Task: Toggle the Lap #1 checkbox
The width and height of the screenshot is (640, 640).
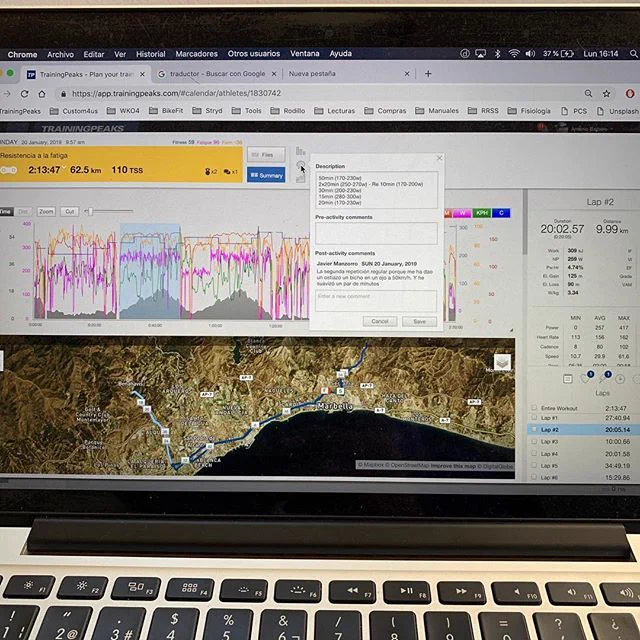Action: 534,417
